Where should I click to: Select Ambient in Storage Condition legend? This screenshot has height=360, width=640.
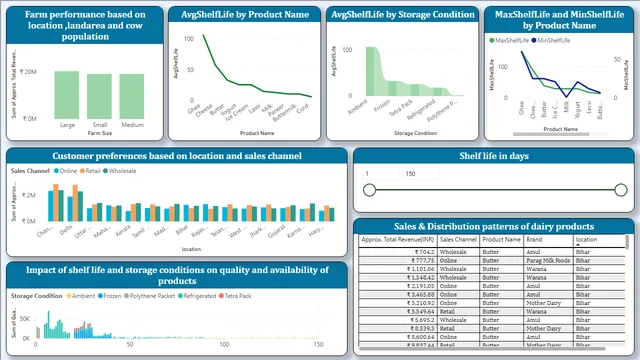[80, 296]
